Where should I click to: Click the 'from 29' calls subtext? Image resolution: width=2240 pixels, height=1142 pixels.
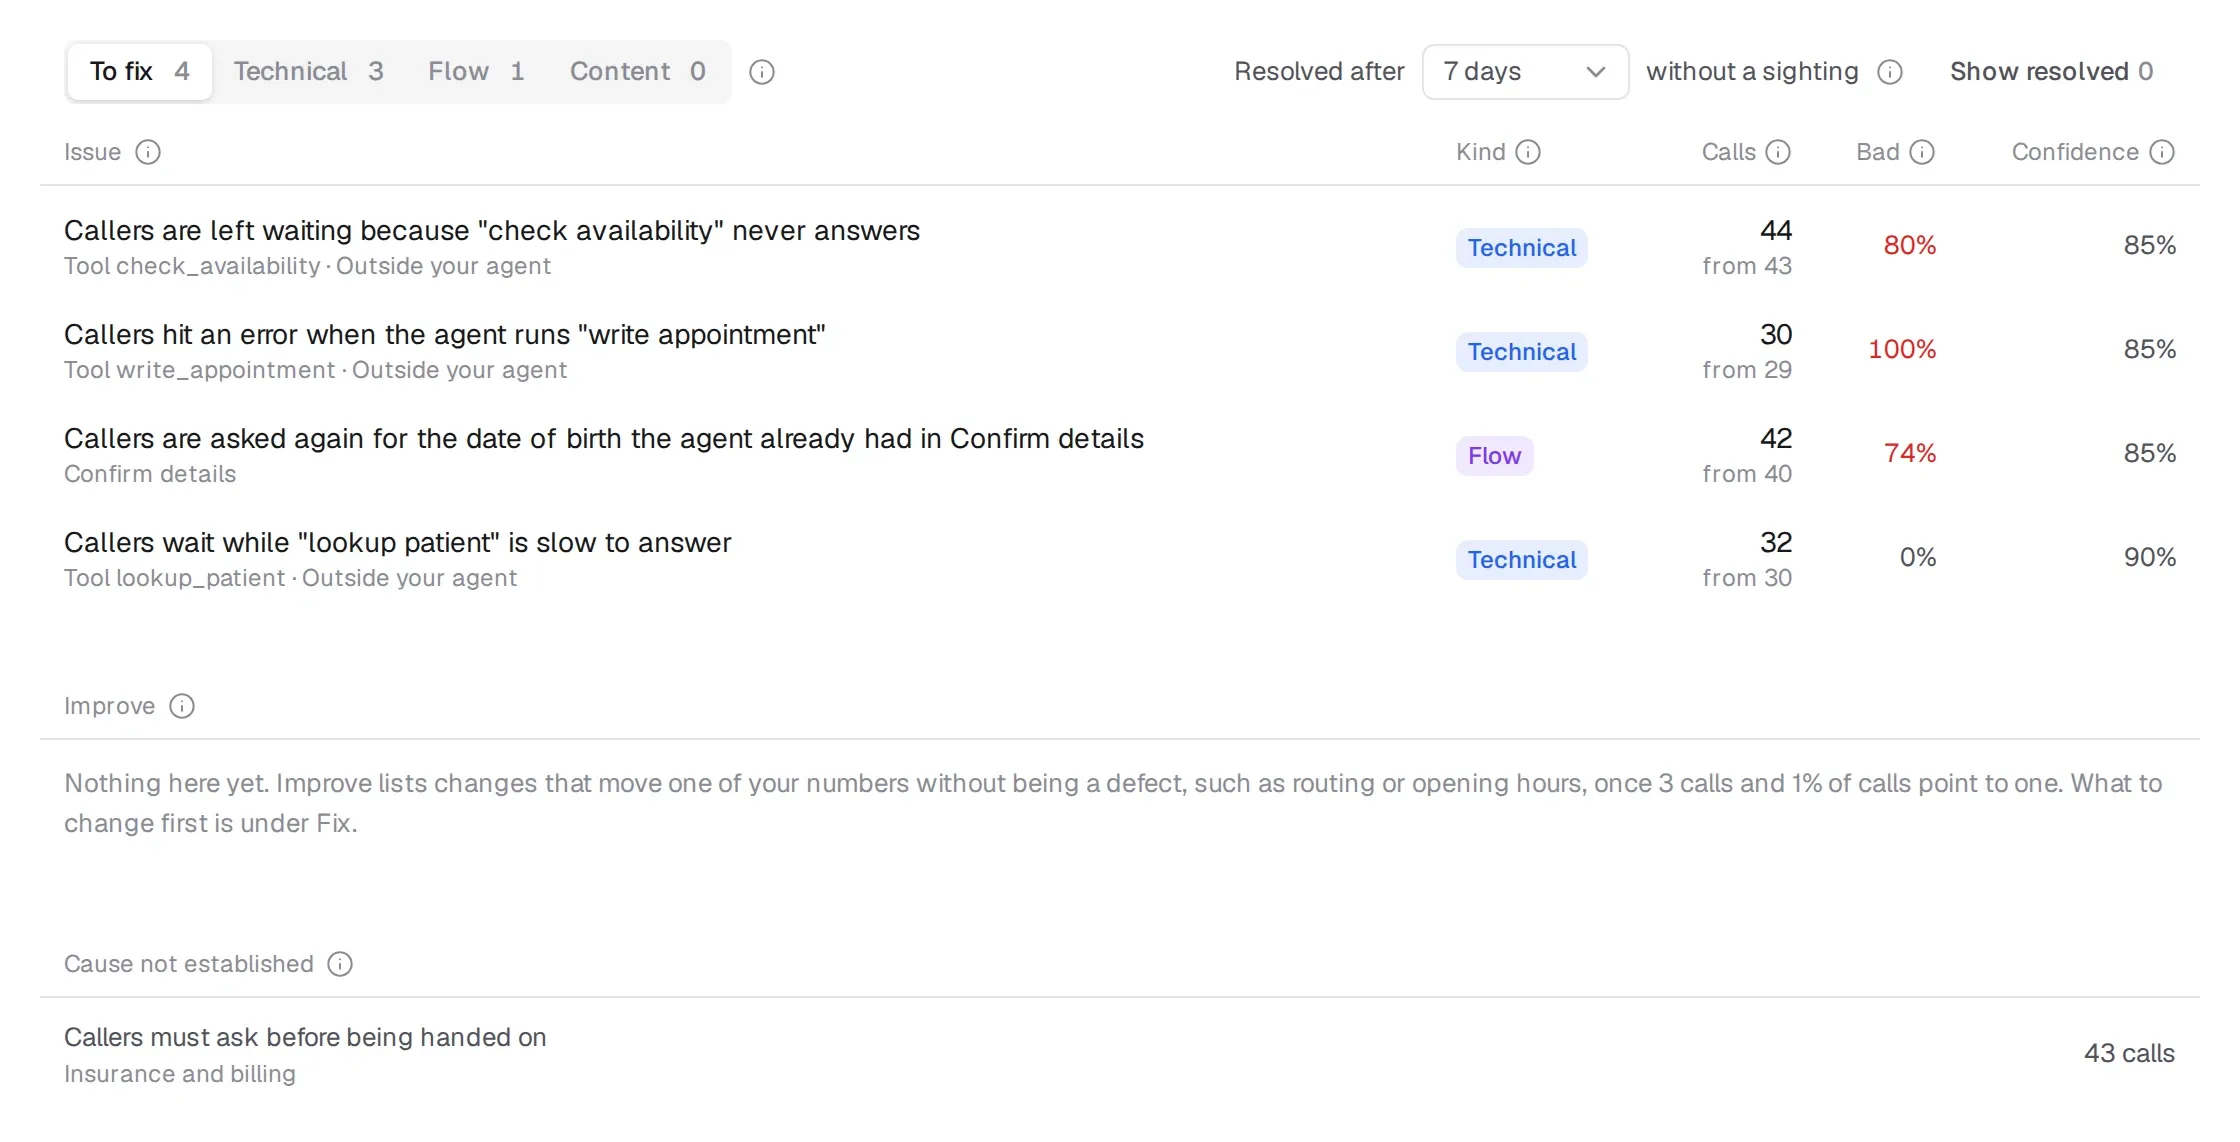pyautogui.click(x=1747, y=370)
